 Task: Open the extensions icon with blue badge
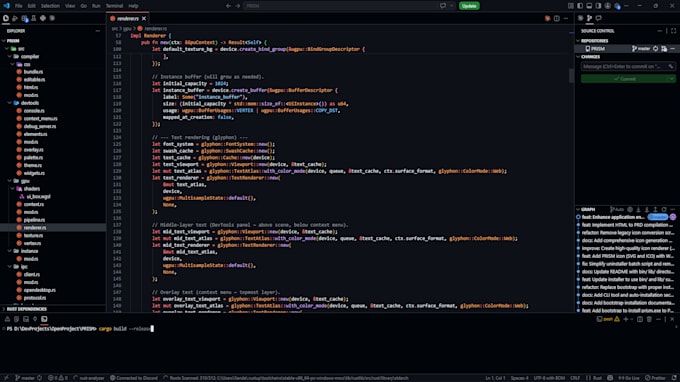[24, 18]
